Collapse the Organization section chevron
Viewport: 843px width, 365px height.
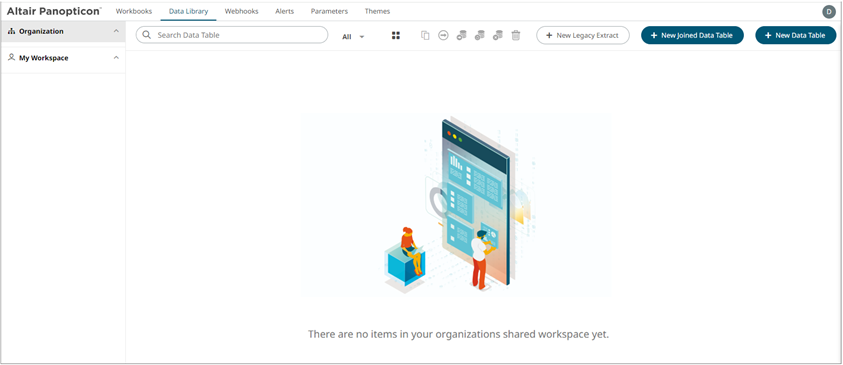(x=116, y=31)
